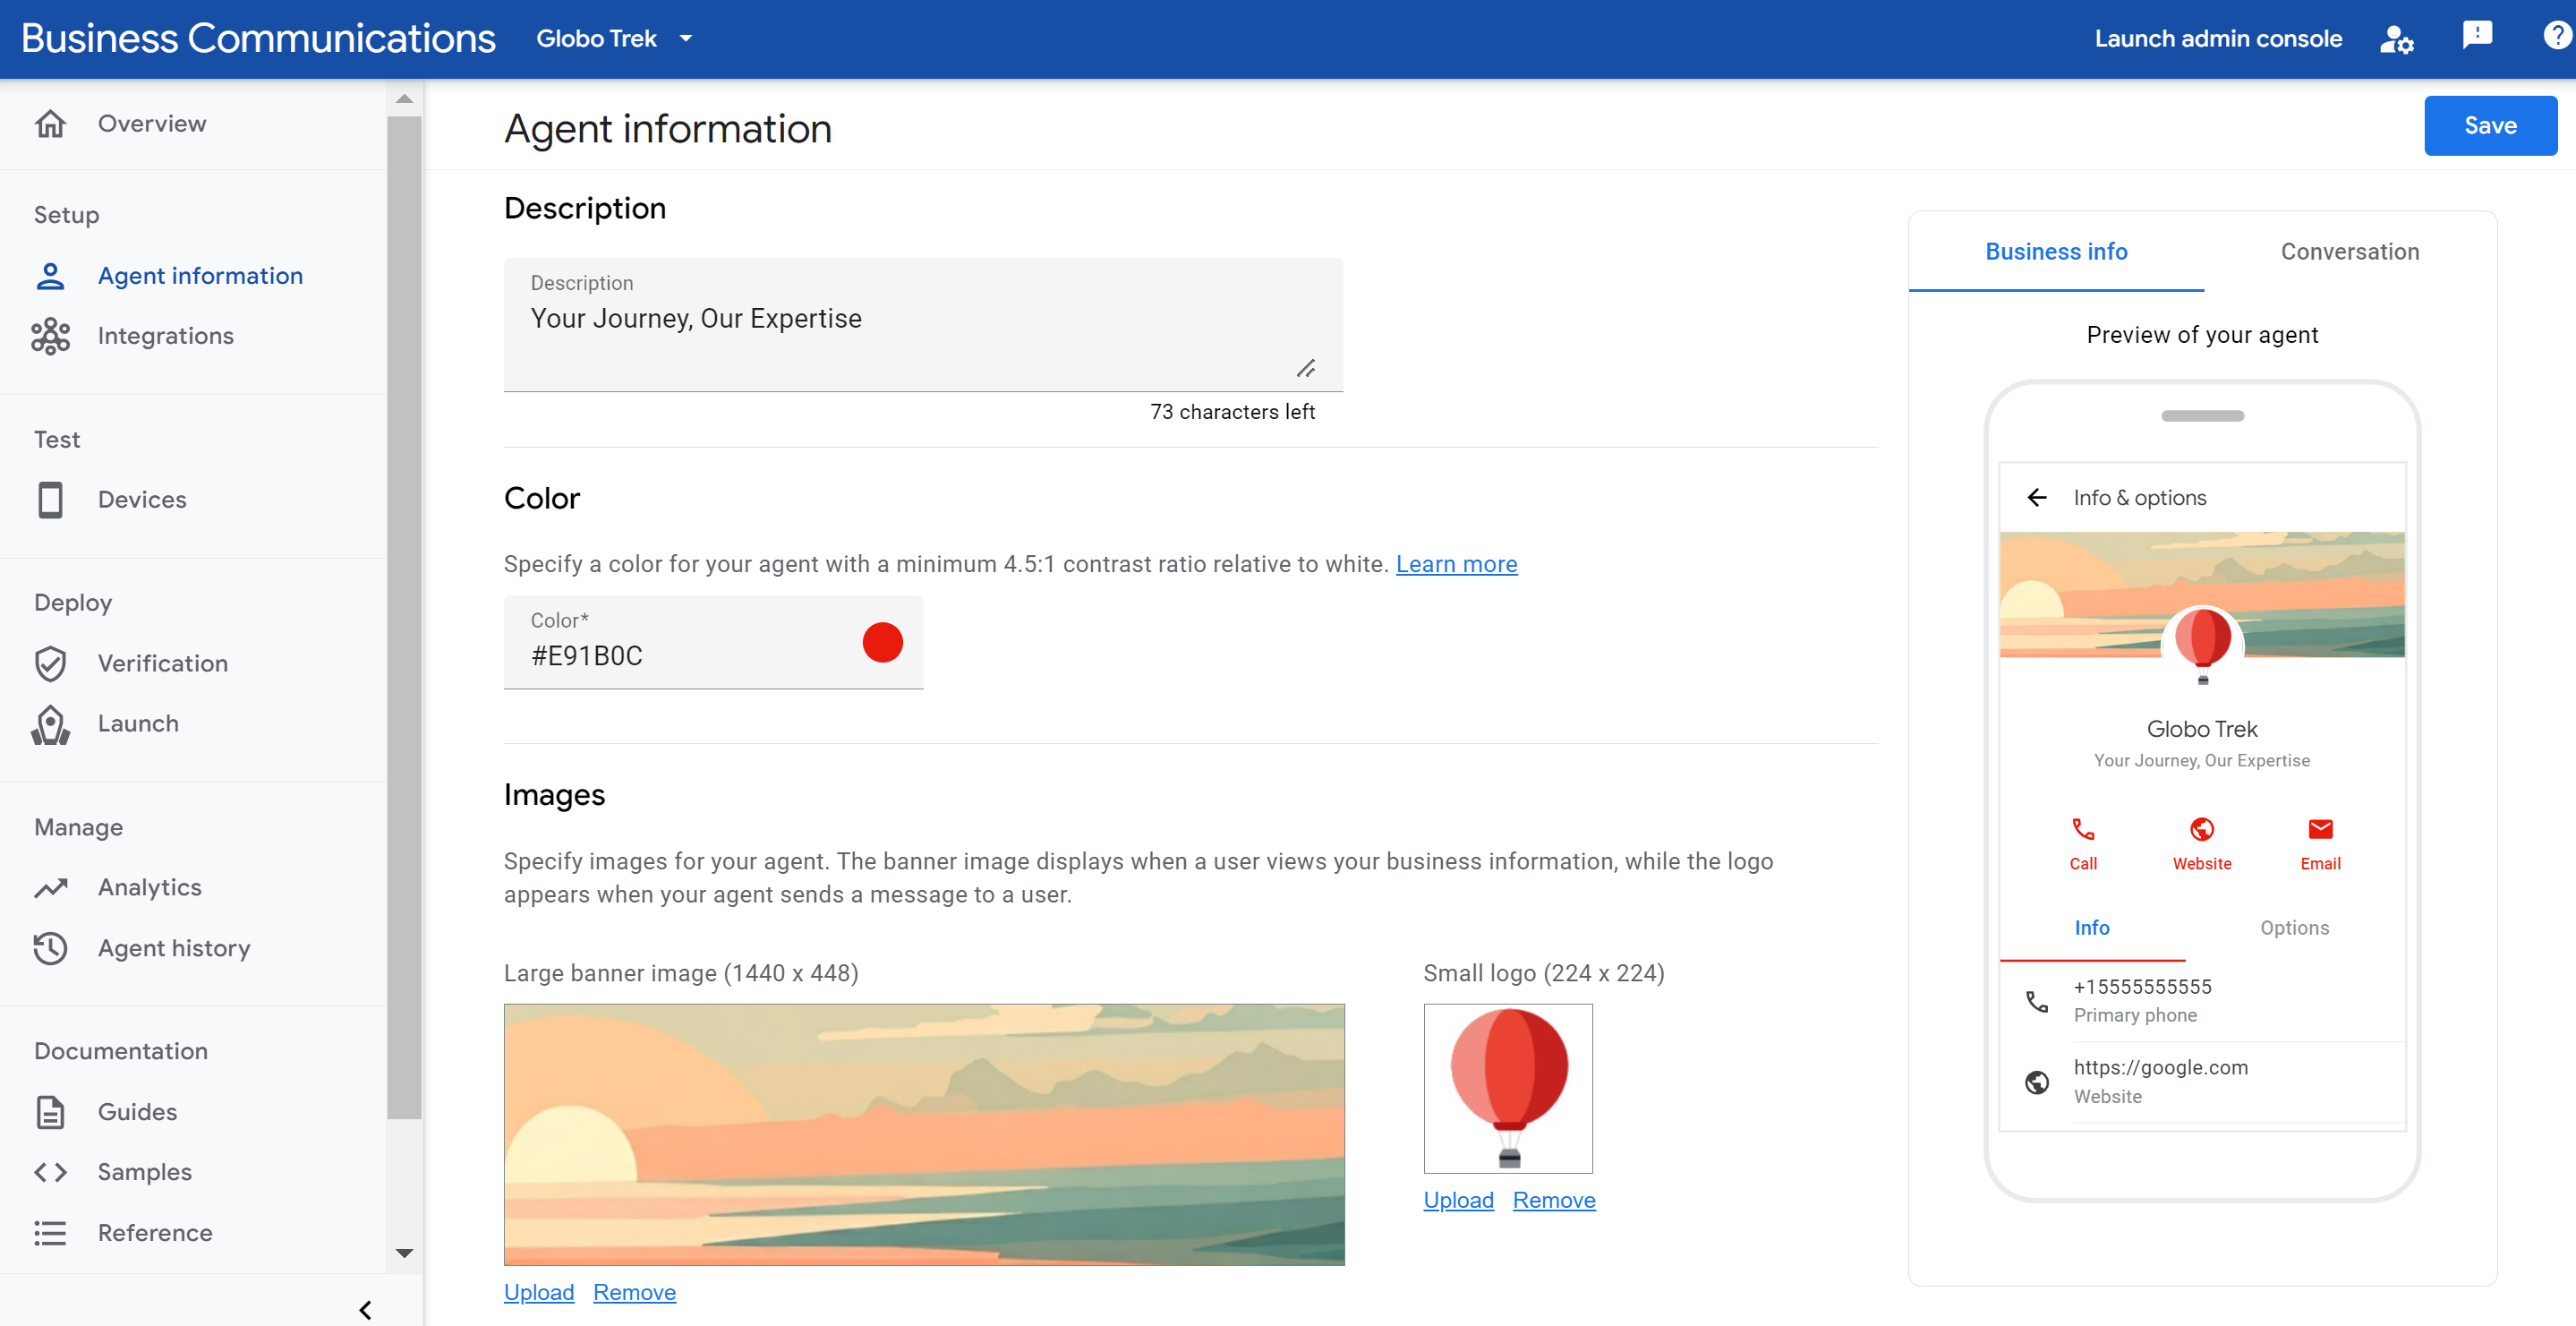2576x1326 pixels.
Task: Select the Agent history clock icon
Action: (x=49, y=947)
